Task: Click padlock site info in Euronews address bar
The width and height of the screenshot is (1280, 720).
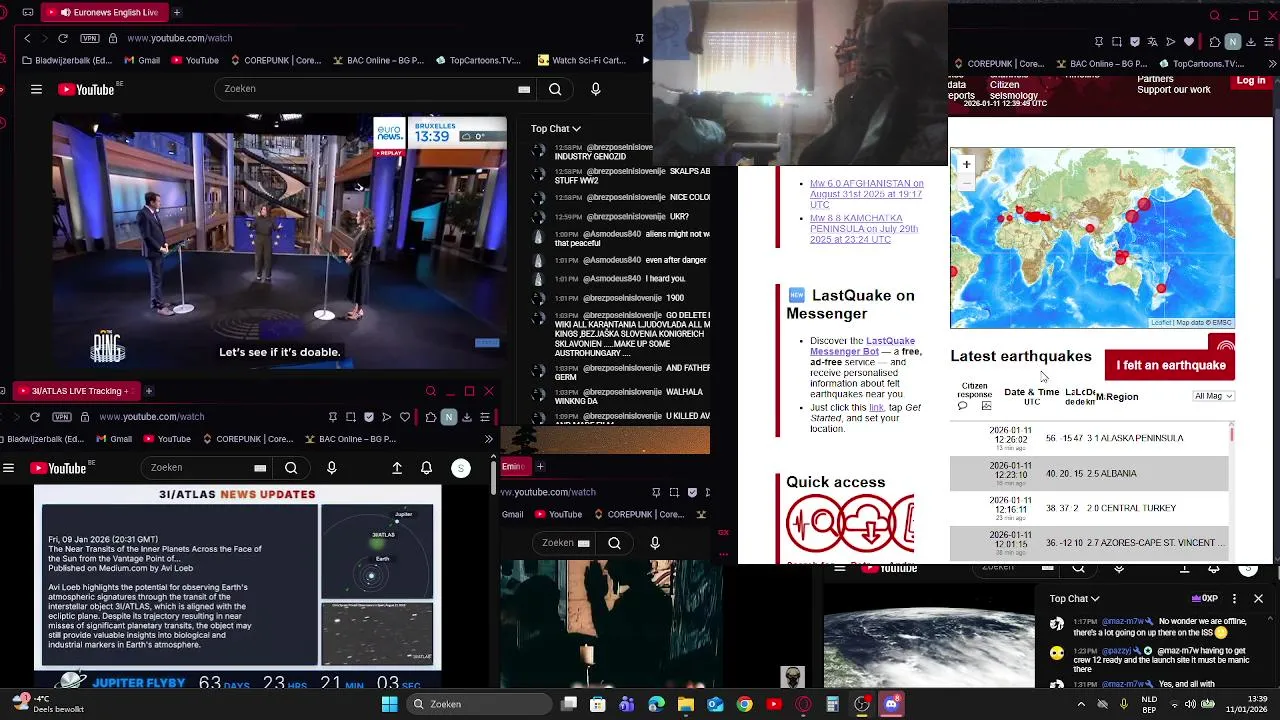Action: (x=113, y=38)
